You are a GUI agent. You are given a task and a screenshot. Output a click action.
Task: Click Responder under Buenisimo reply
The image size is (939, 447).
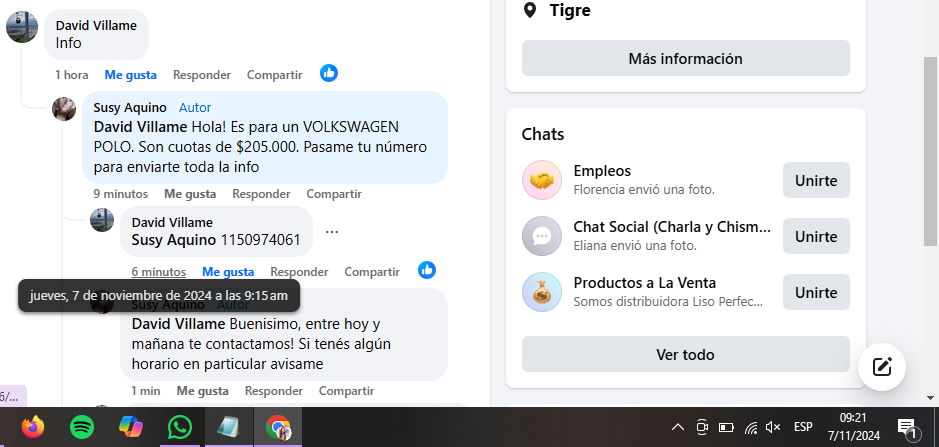[x=274, y=391]
